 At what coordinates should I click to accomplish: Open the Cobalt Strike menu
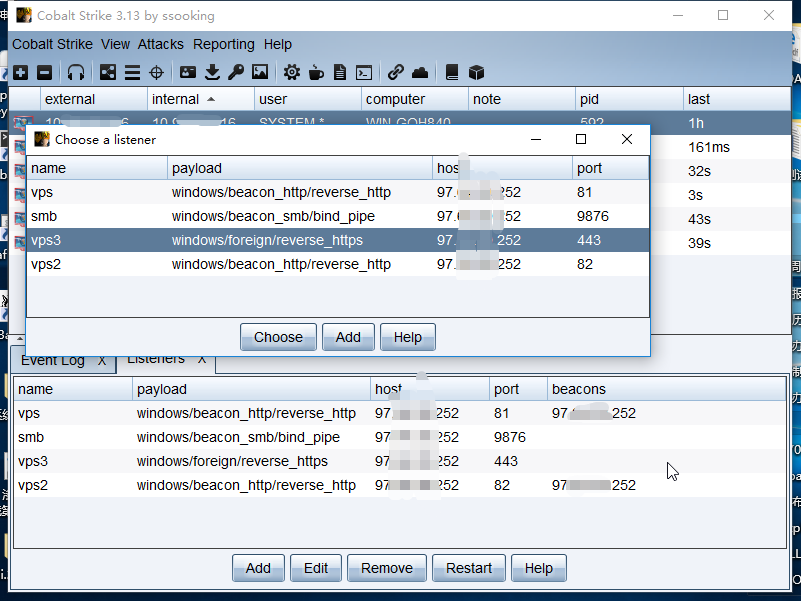point(53,44)
